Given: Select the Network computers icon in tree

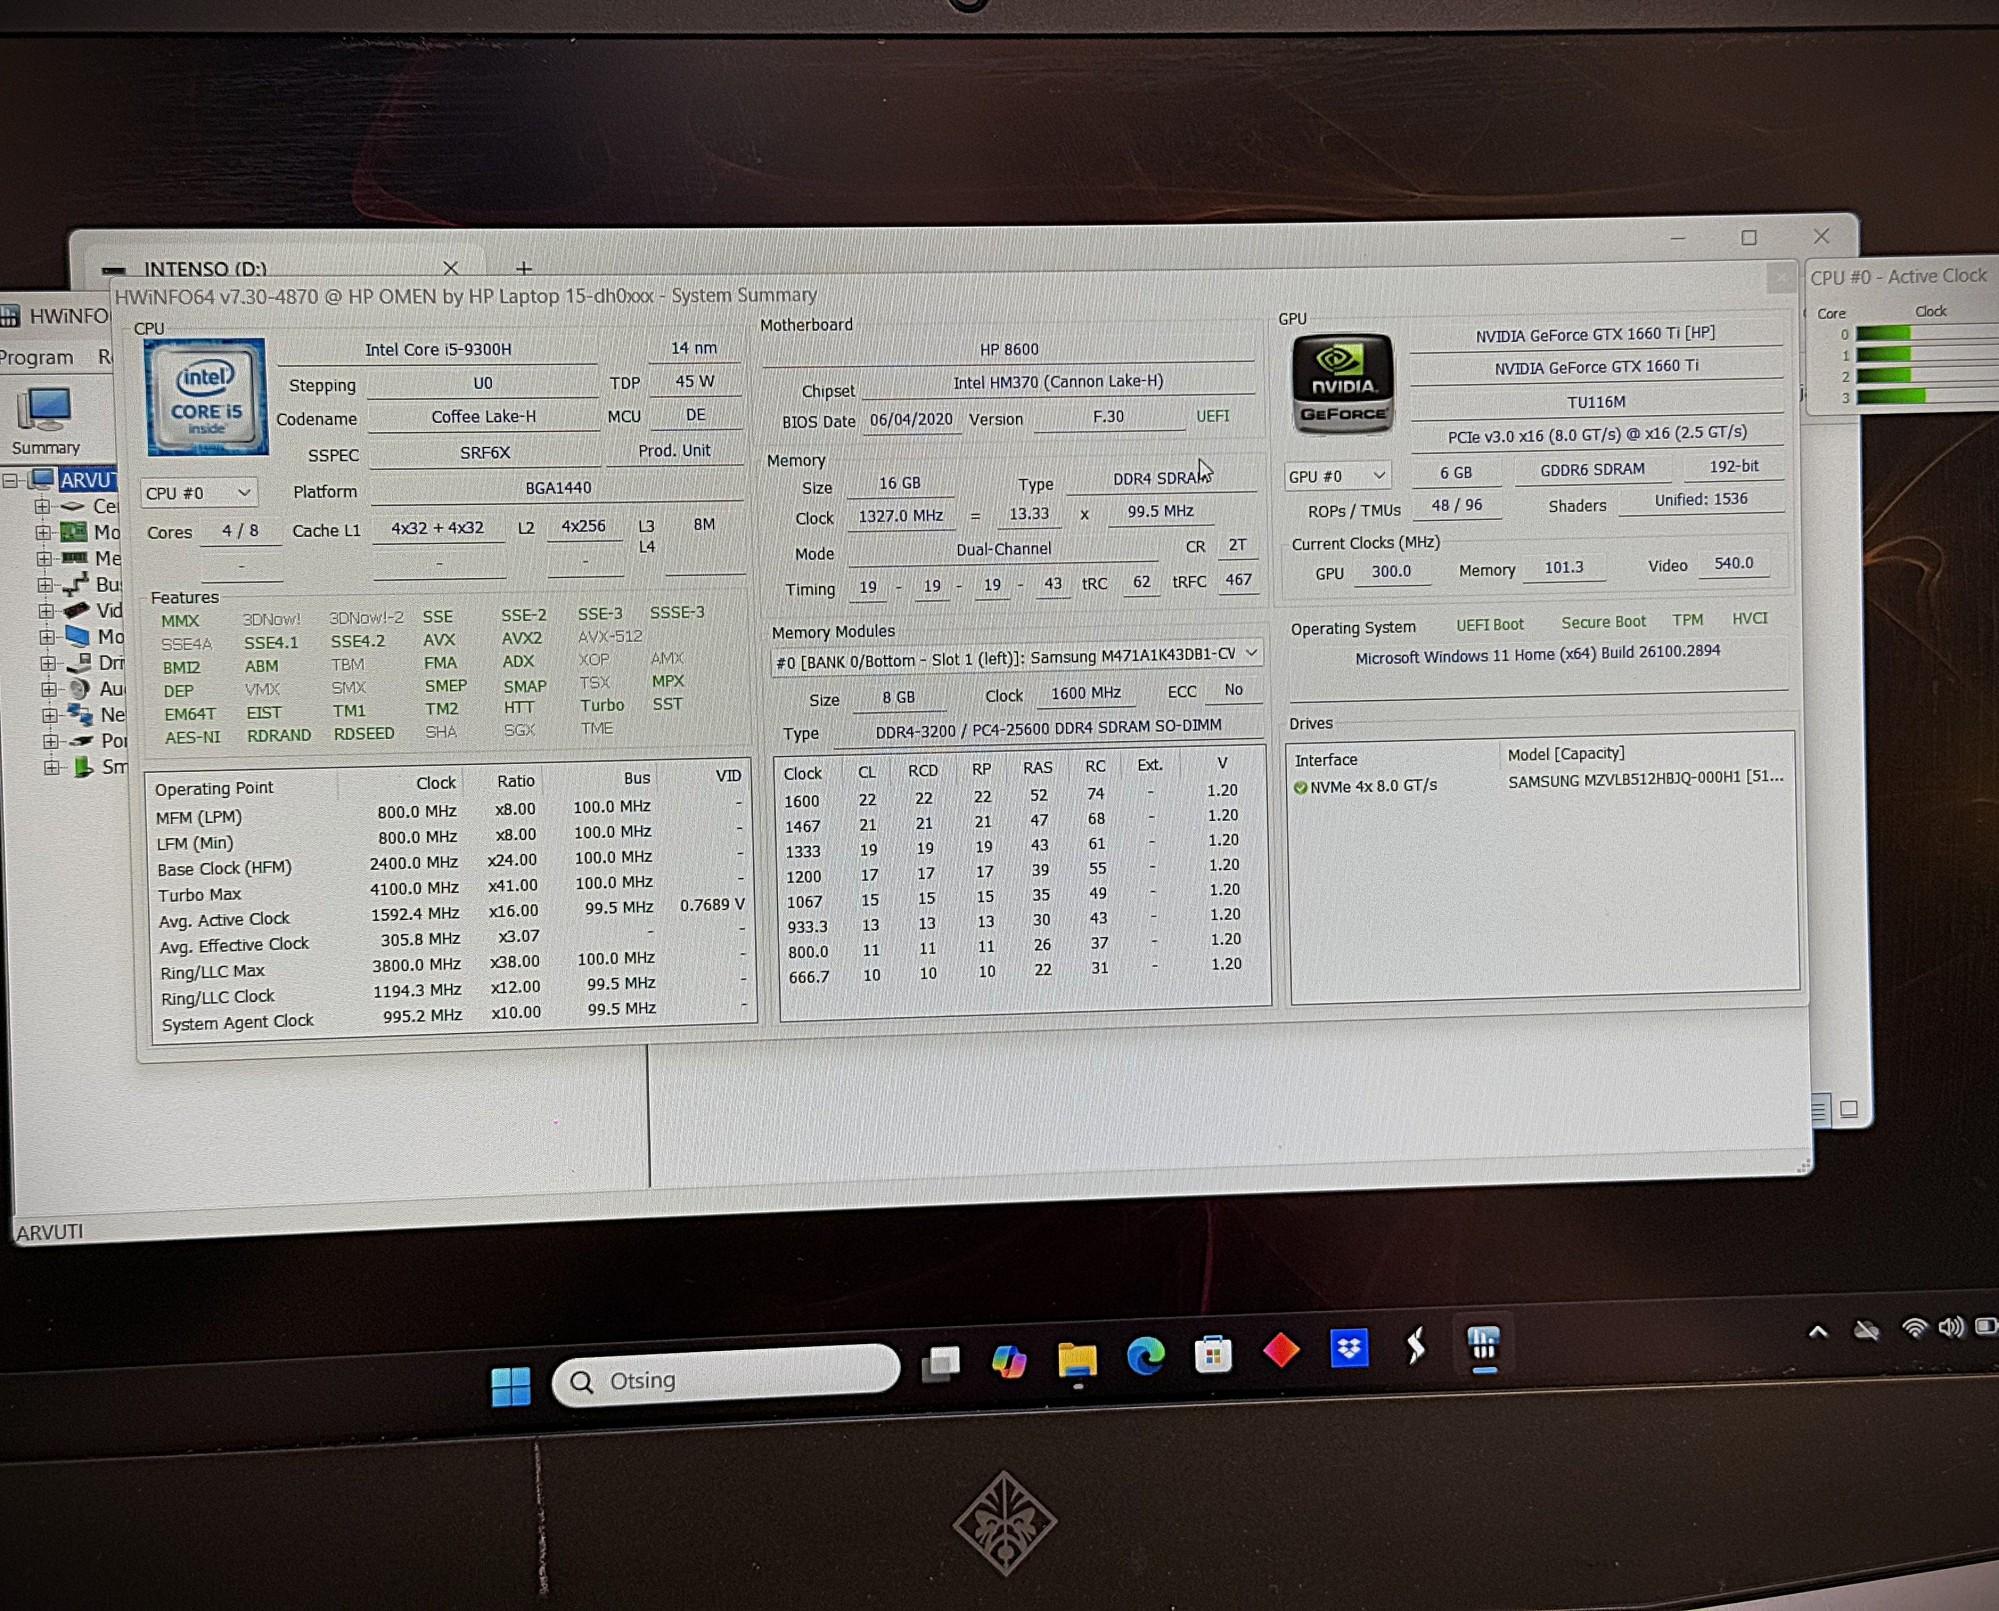Looking at the screenshot, I should click(x=80, y=714).
